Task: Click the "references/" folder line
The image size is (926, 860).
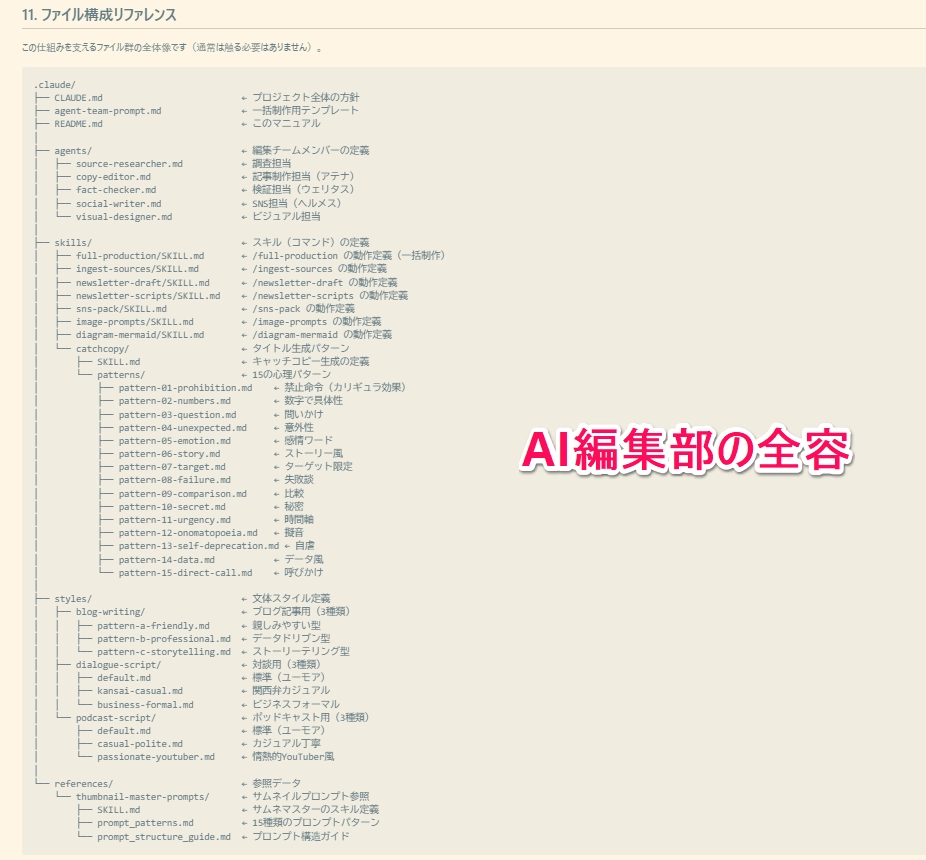Action: [83, 784]
